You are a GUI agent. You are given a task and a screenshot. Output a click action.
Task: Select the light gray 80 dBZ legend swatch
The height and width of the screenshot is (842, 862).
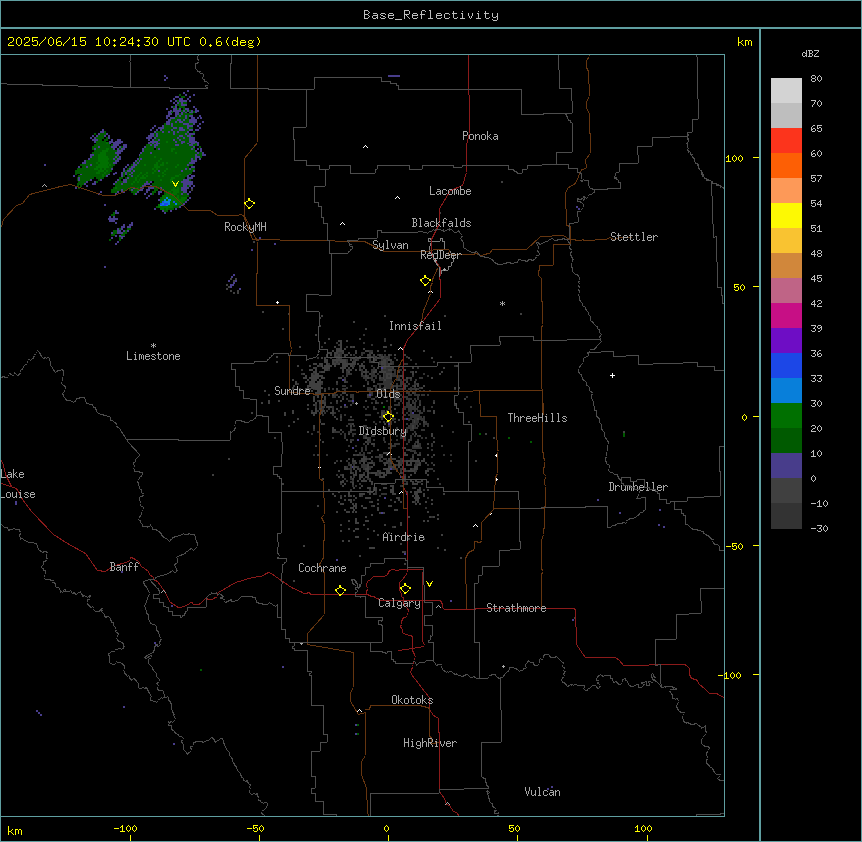[x=786, y=91]
